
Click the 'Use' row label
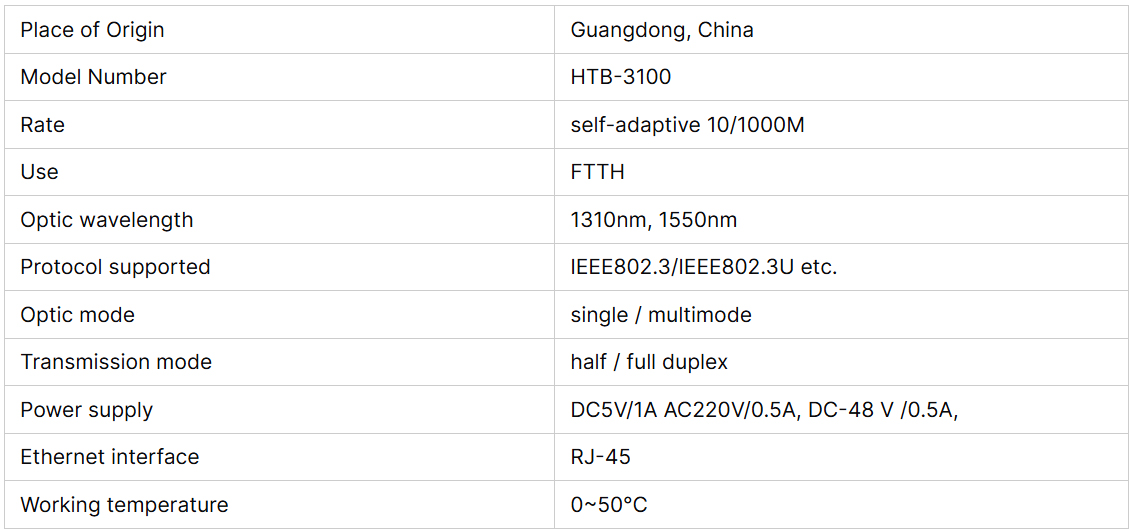[x=39, y=172]
